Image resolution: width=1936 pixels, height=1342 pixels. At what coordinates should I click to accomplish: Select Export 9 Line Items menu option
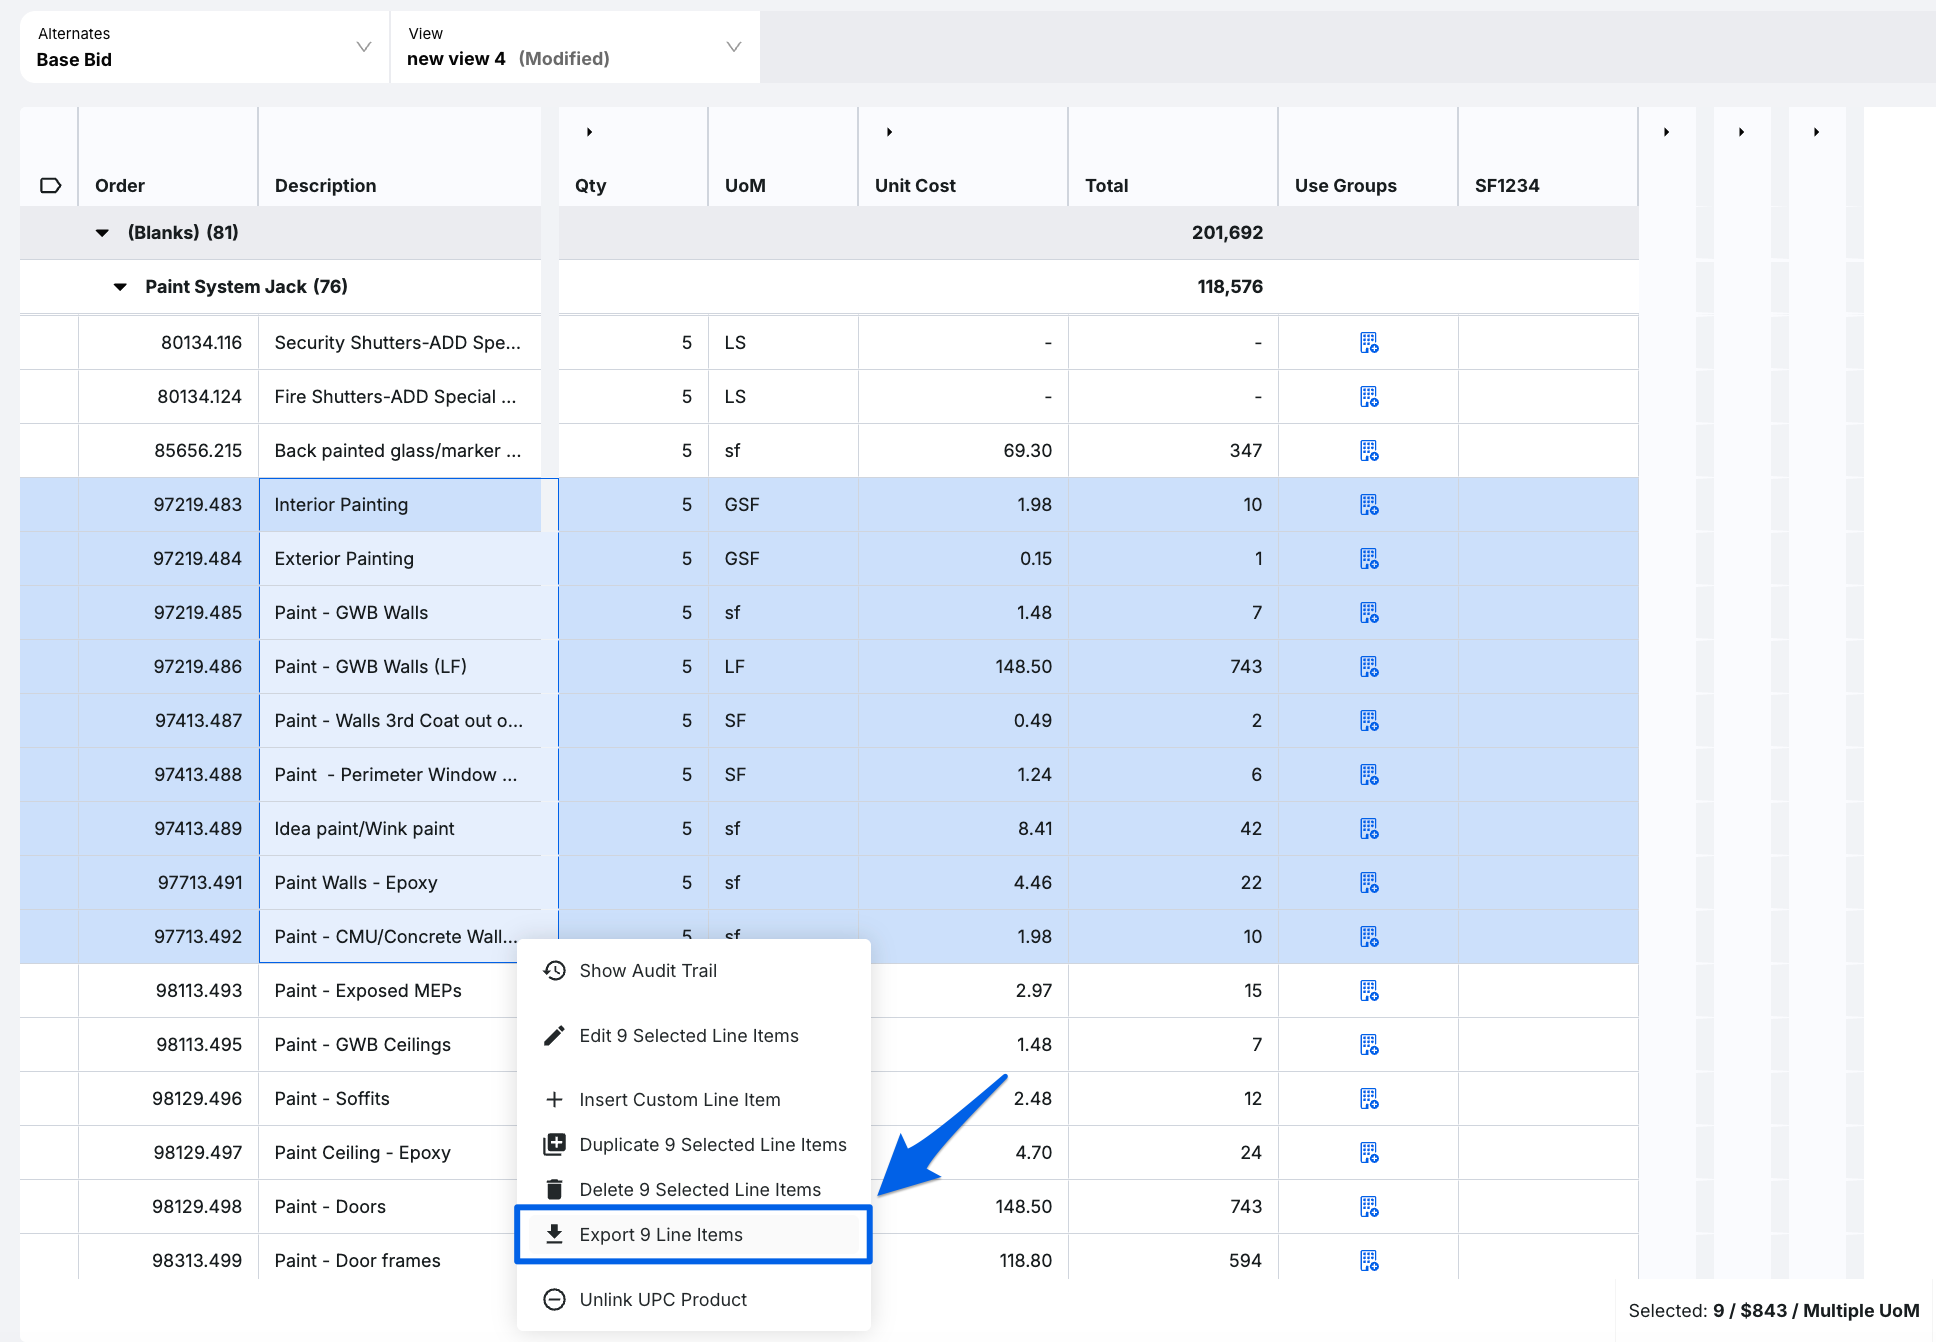coord(661,1235)
